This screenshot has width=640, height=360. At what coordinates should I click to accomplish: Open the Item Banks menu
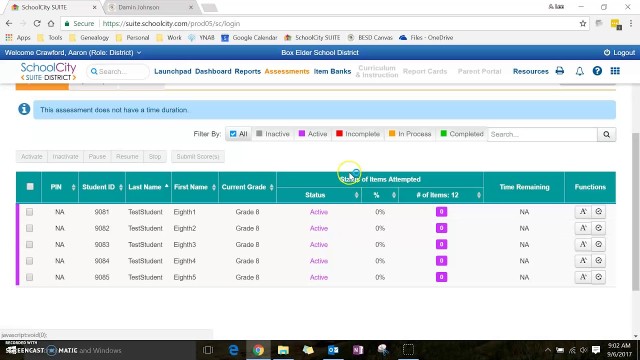332,71
